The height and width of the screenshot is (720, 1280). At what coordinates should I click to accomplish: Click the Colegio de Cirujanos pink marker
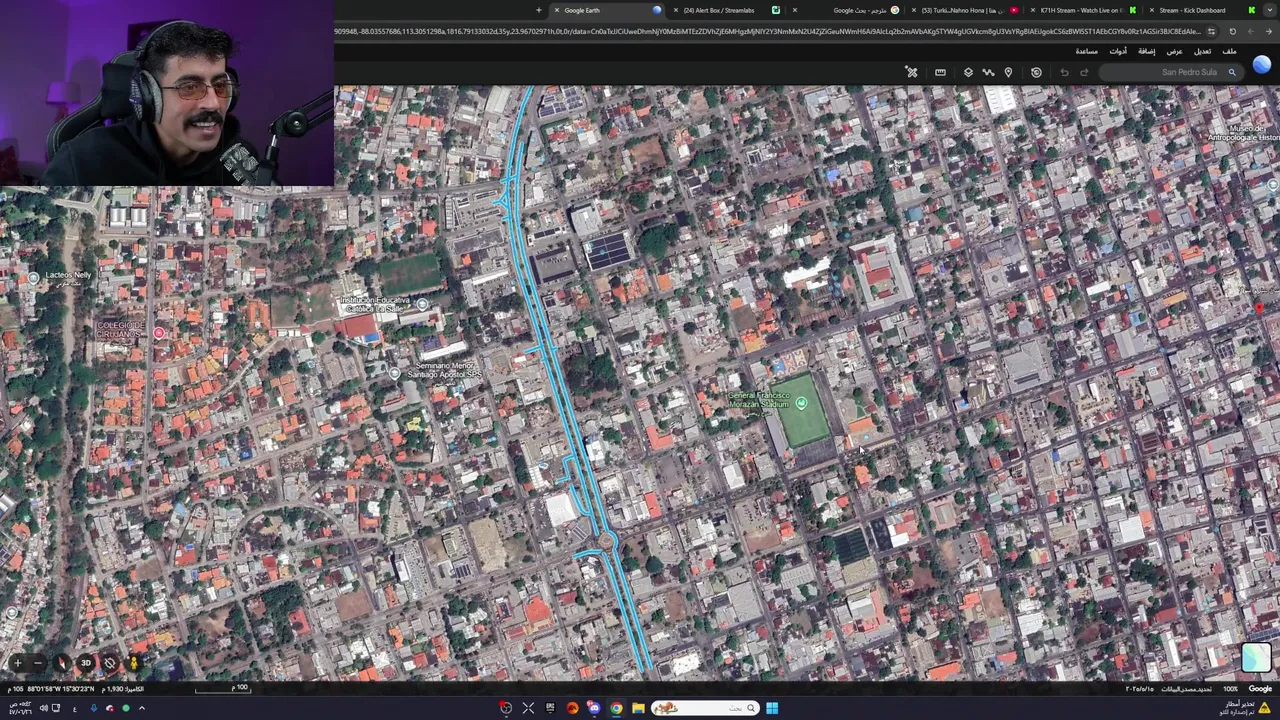(158, 333)
